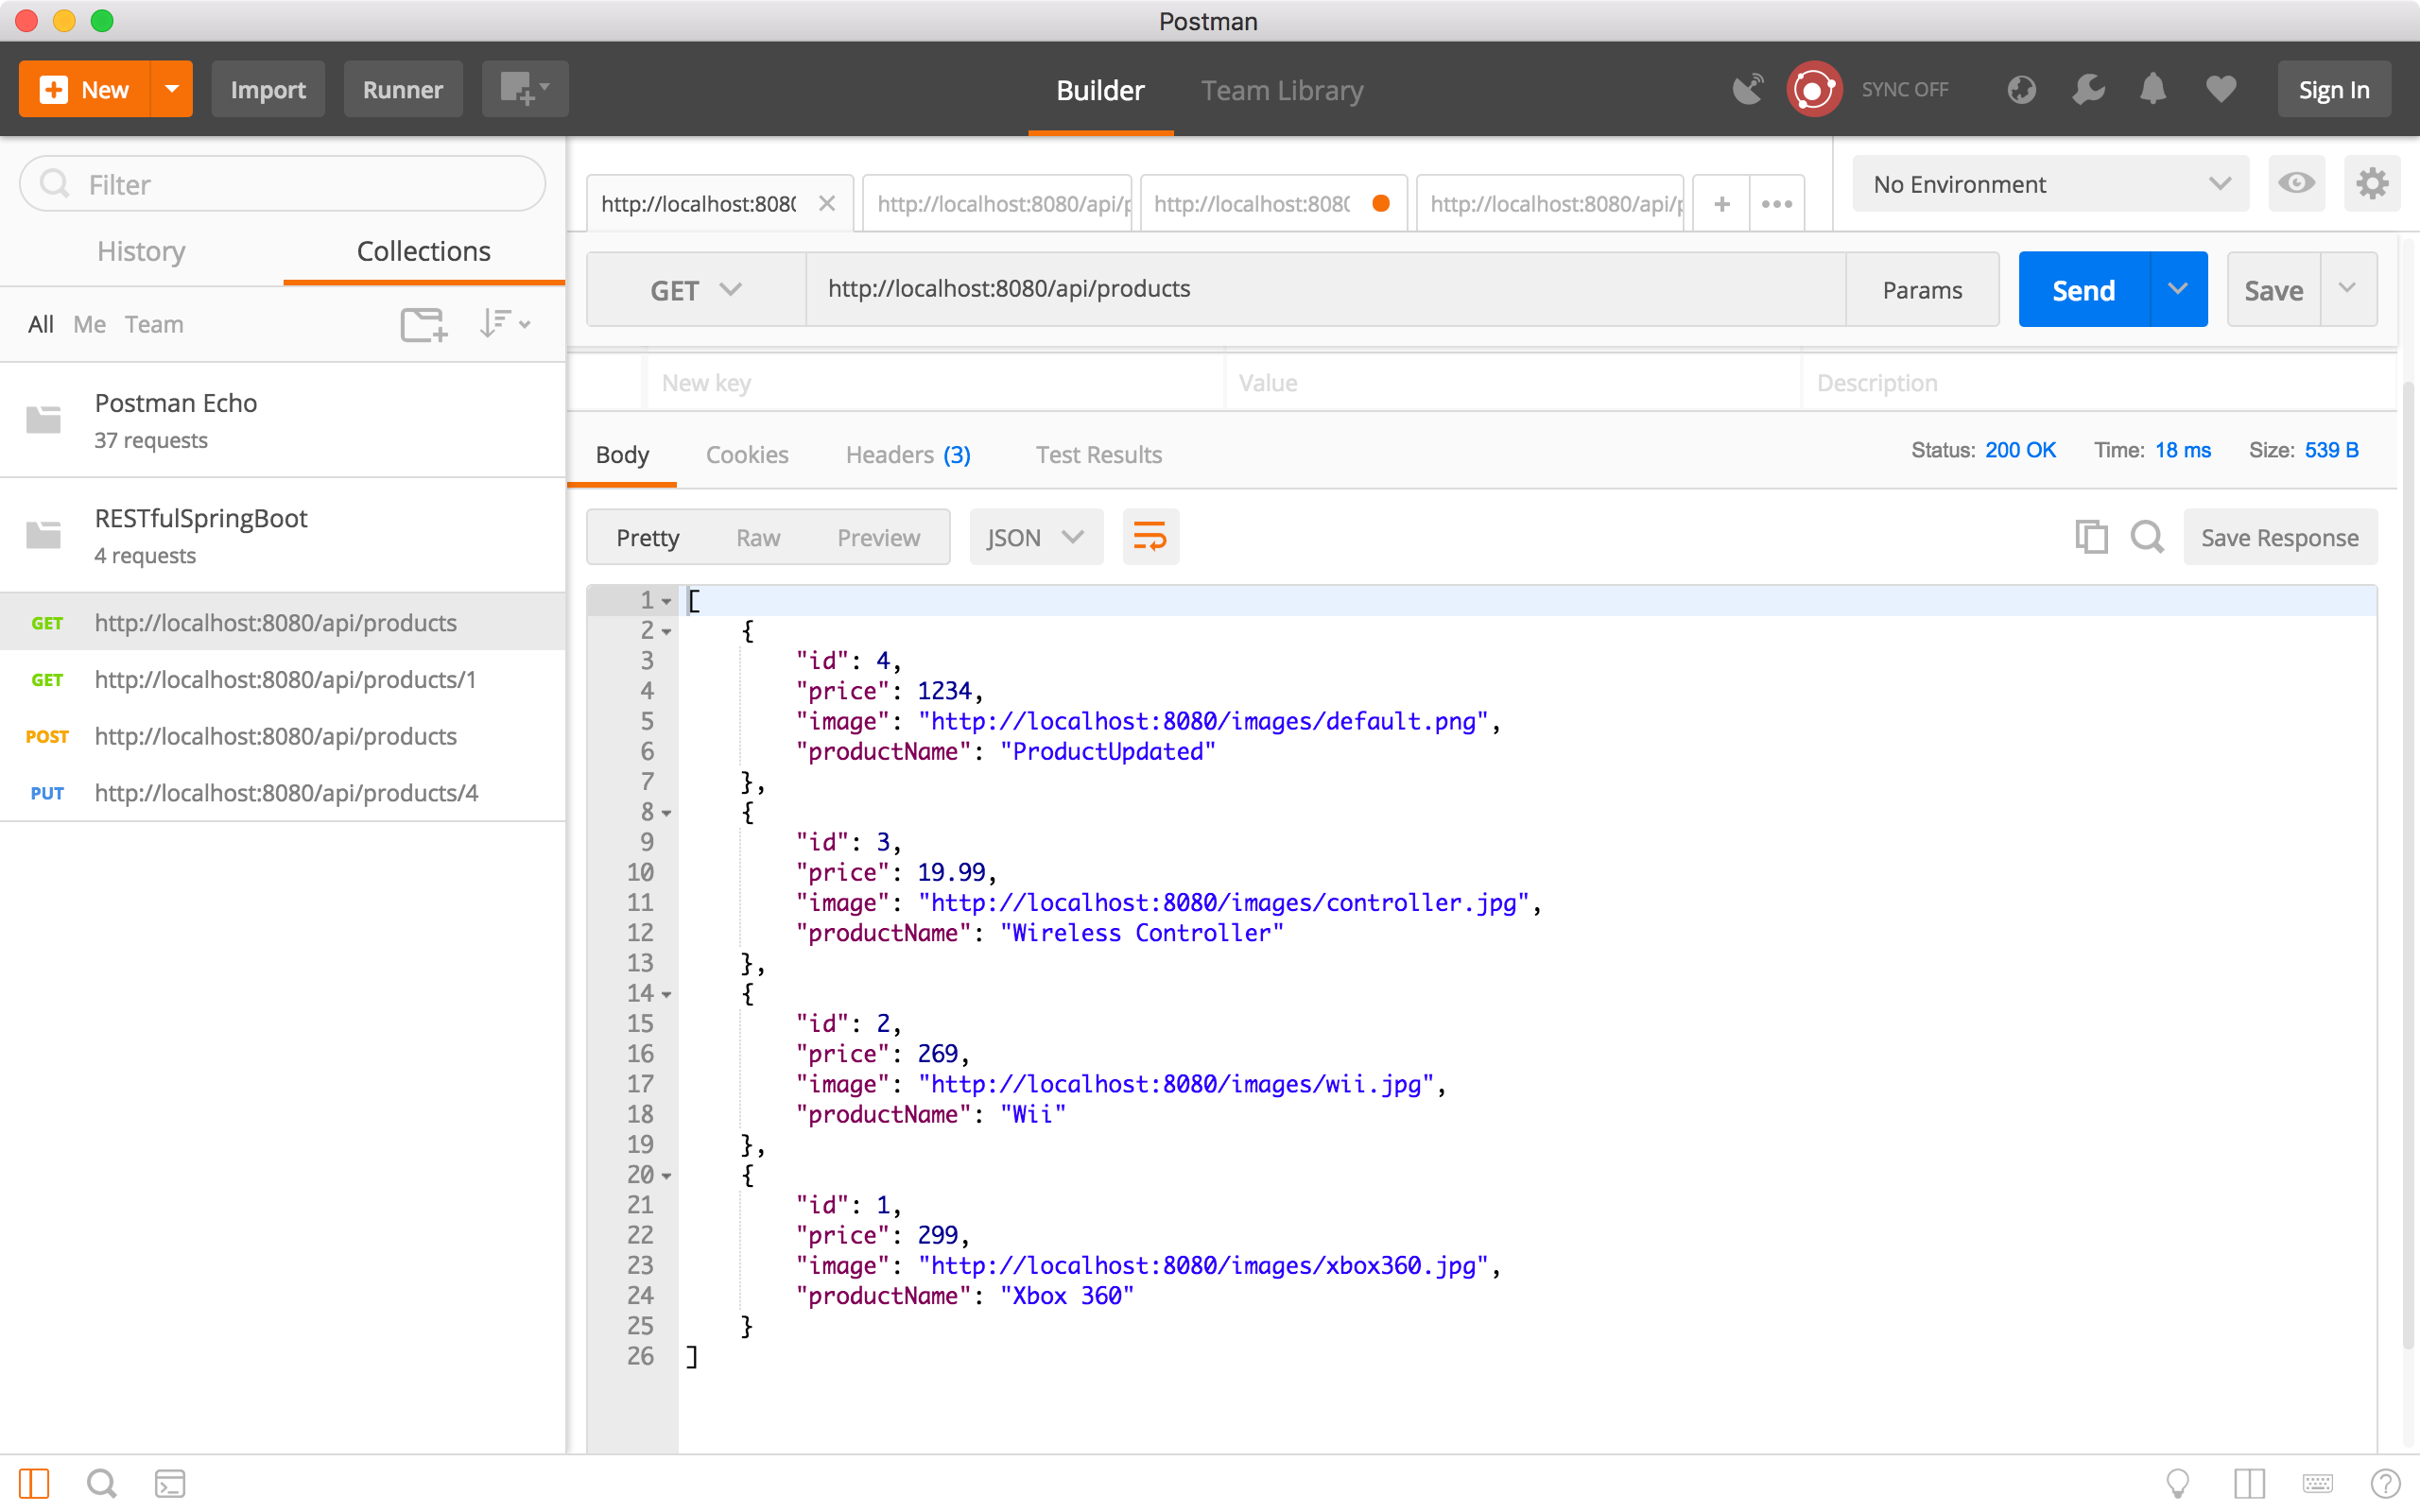Search within response magnifier icon
2420x1512 pixels.
[2147, 537]
